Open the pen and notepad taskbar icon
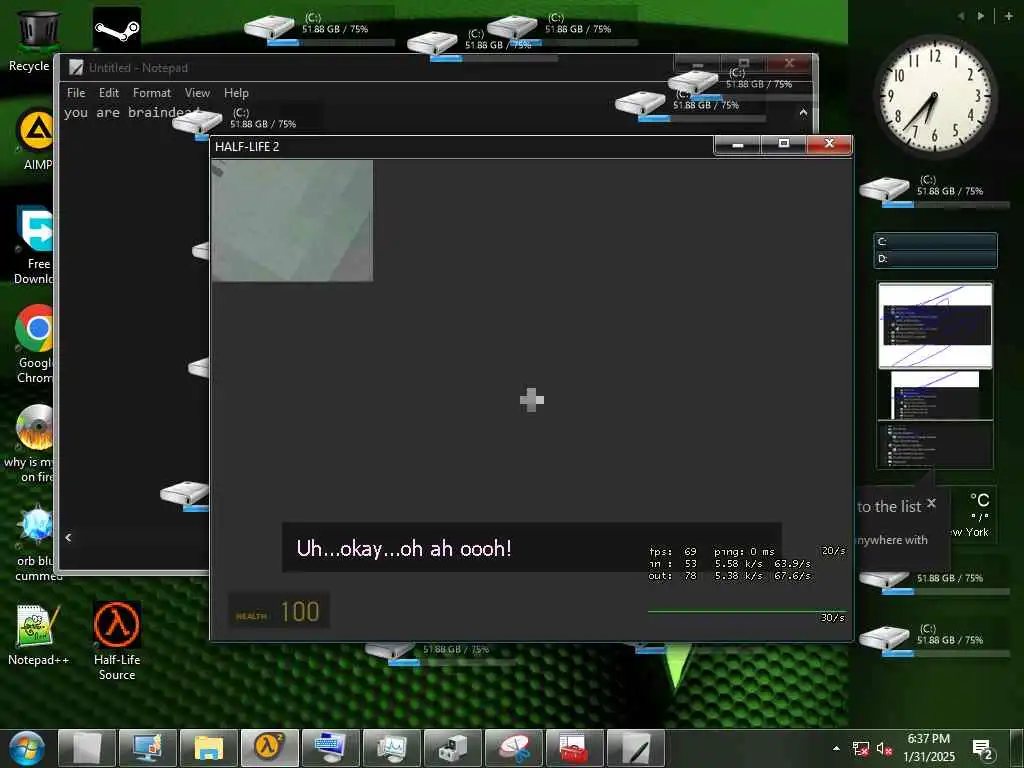This screenshot has height=768, width=1024. (x=636, y=748)
